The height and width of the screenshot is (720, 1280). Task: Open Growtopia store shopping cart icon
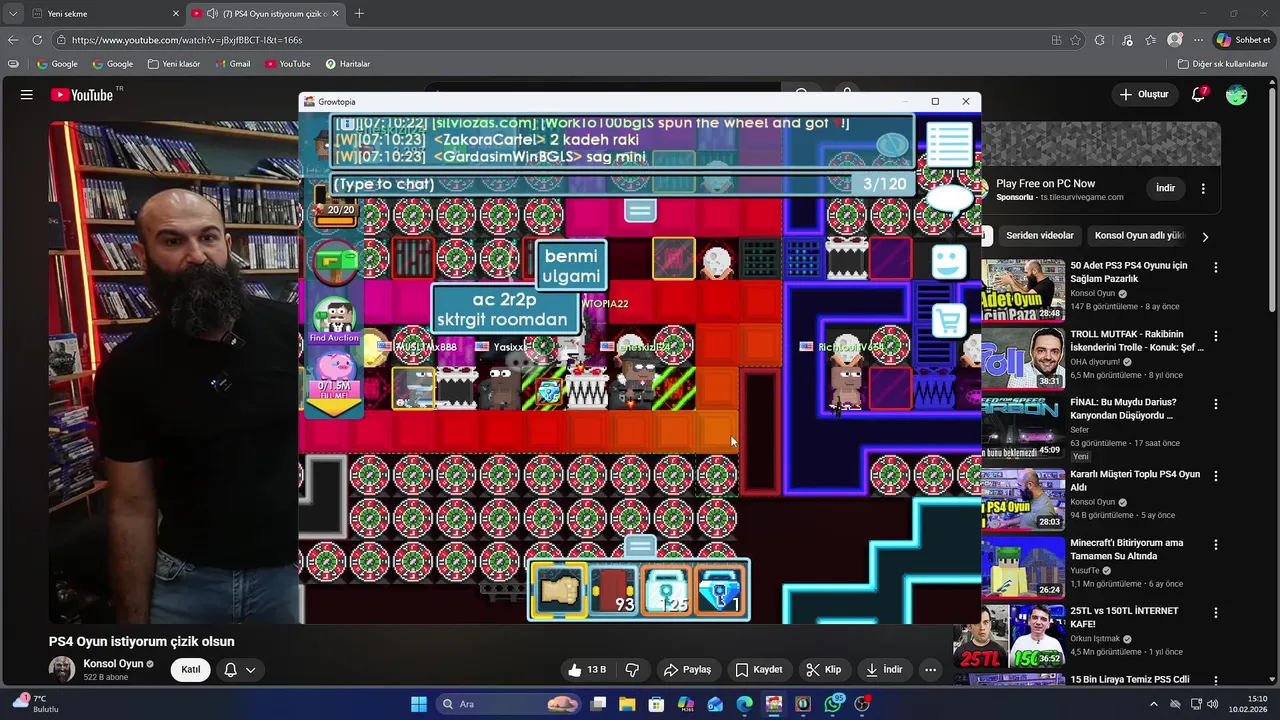[948, 322]
